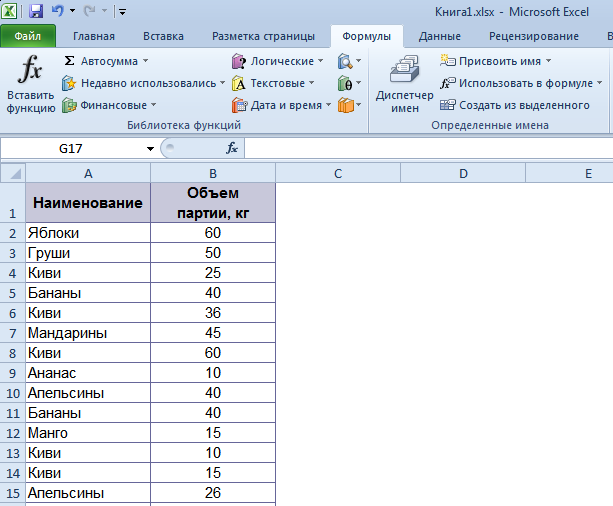Switch to the Главная tab
The image size is (613, 506).
click(x=93, y=36)
